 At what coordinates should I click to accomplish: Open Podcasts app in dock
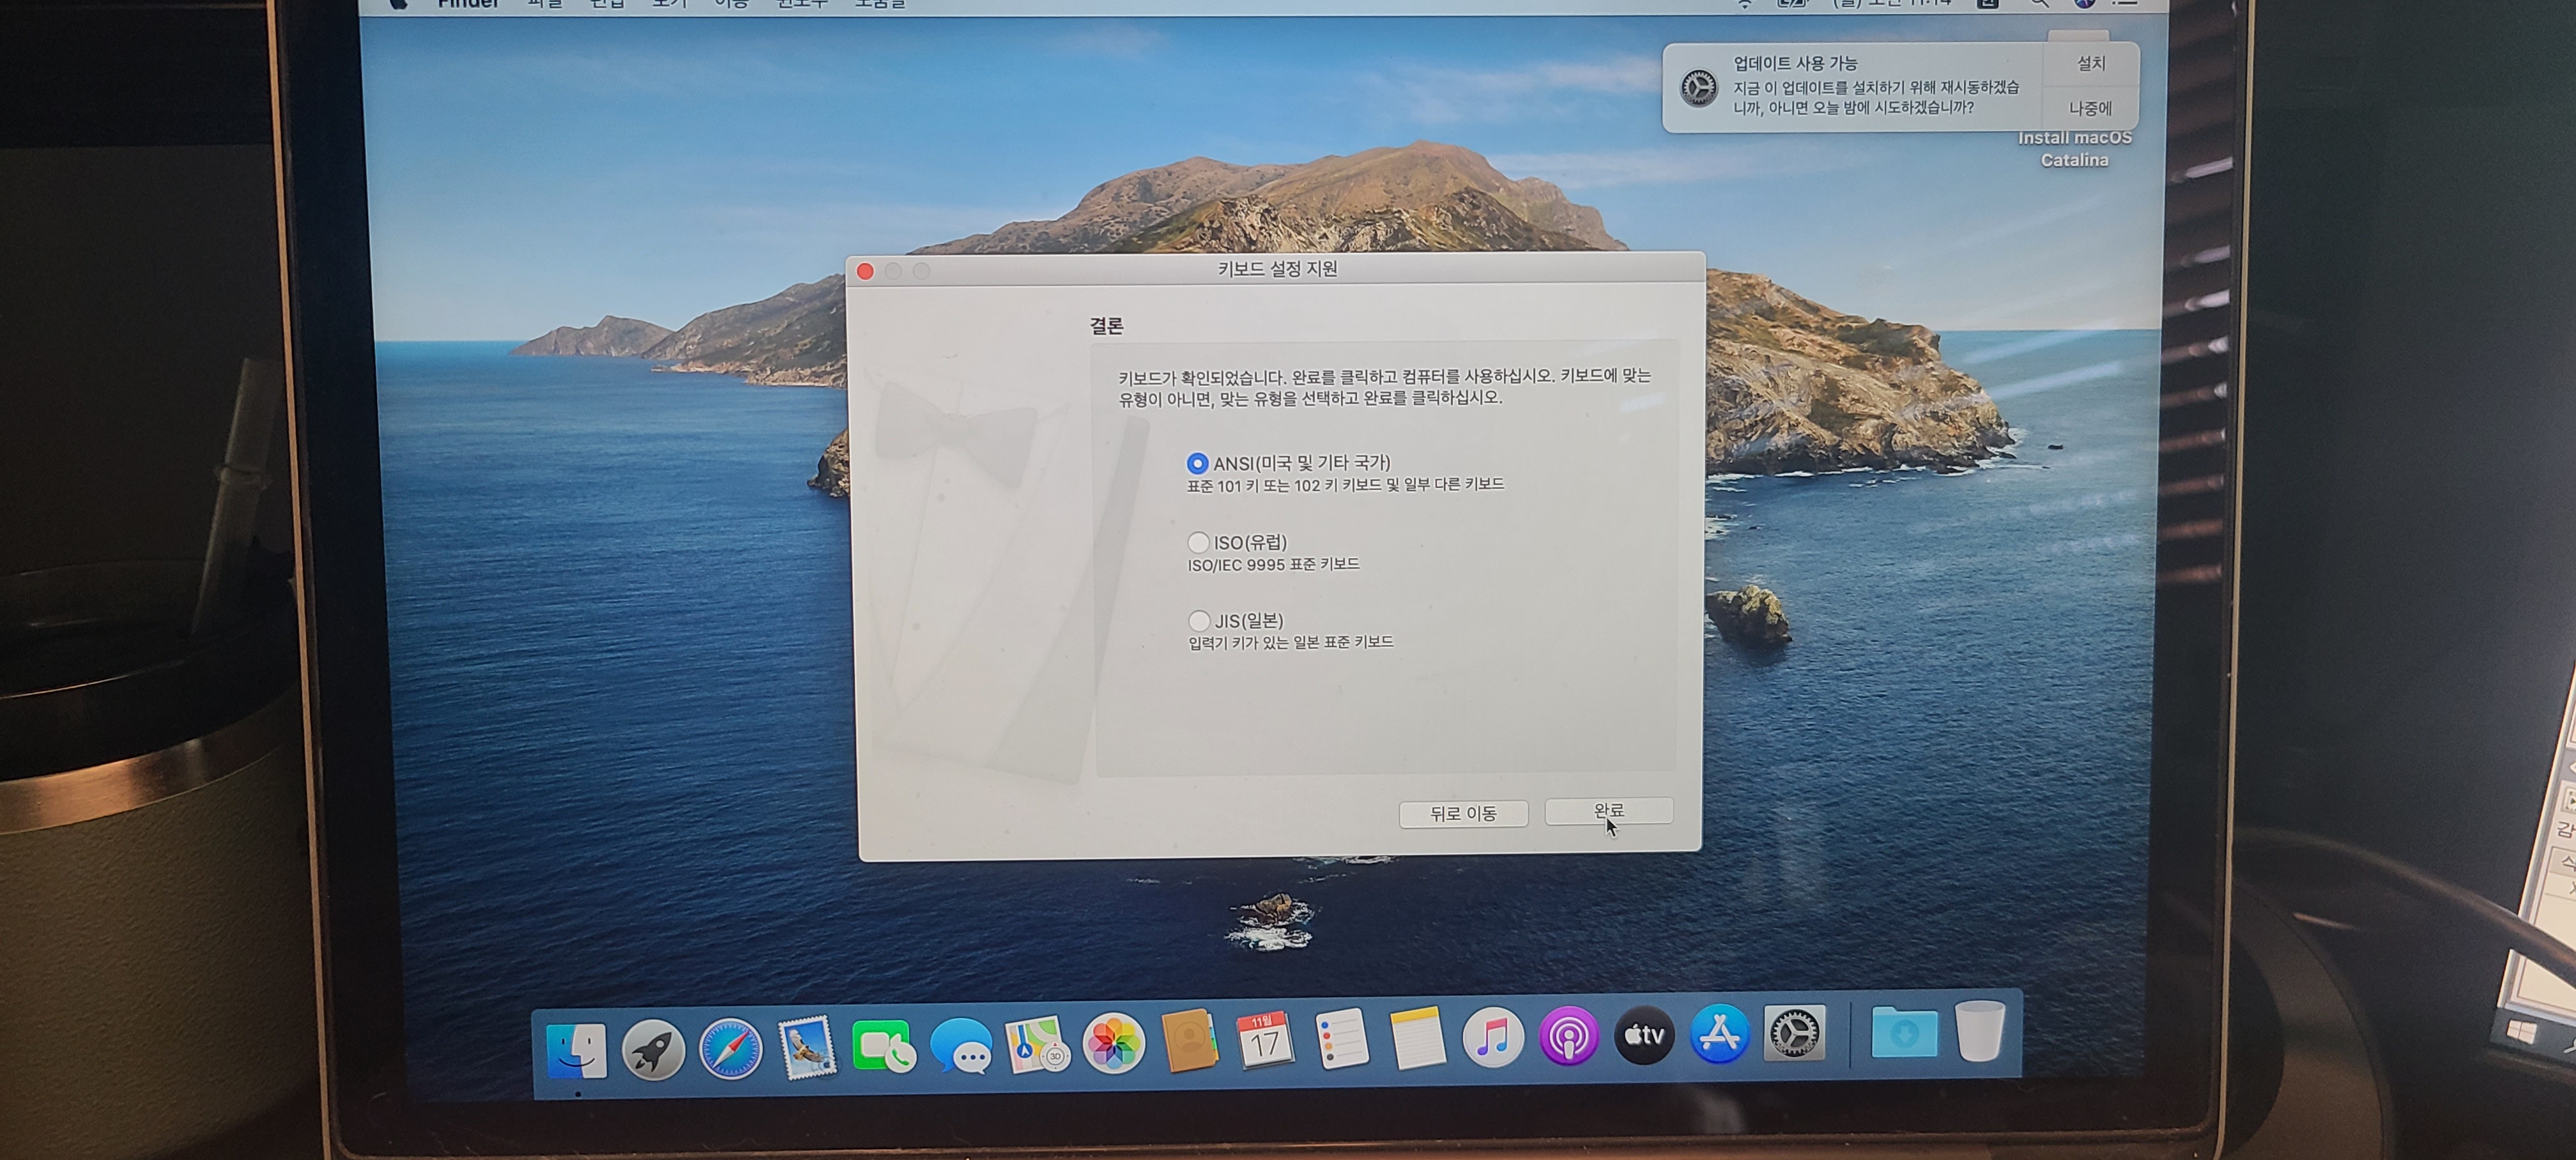(x=1568, y=1036)
